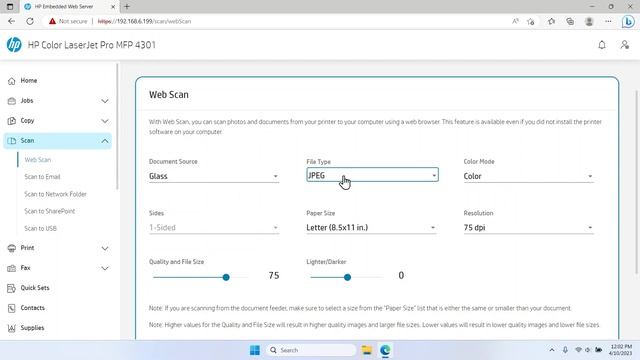Open the Paper Size dropdown

click(371, 227)
